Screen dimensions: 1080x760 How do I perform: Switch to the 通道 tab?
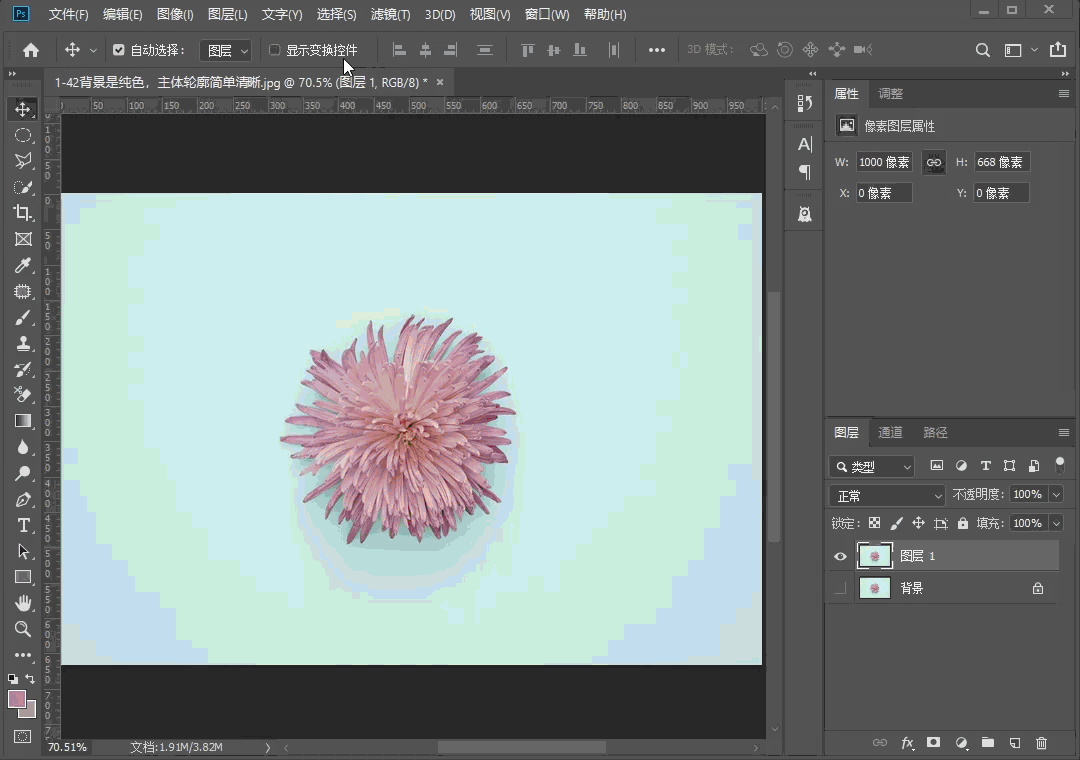(x=890, y=433)
